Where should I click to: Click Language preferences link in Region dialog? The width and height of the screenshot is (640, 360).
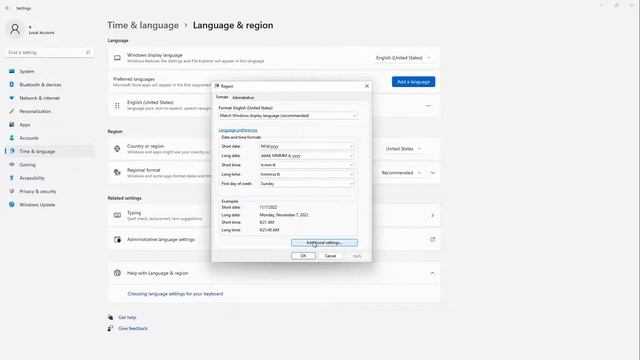tap(238, 130)
